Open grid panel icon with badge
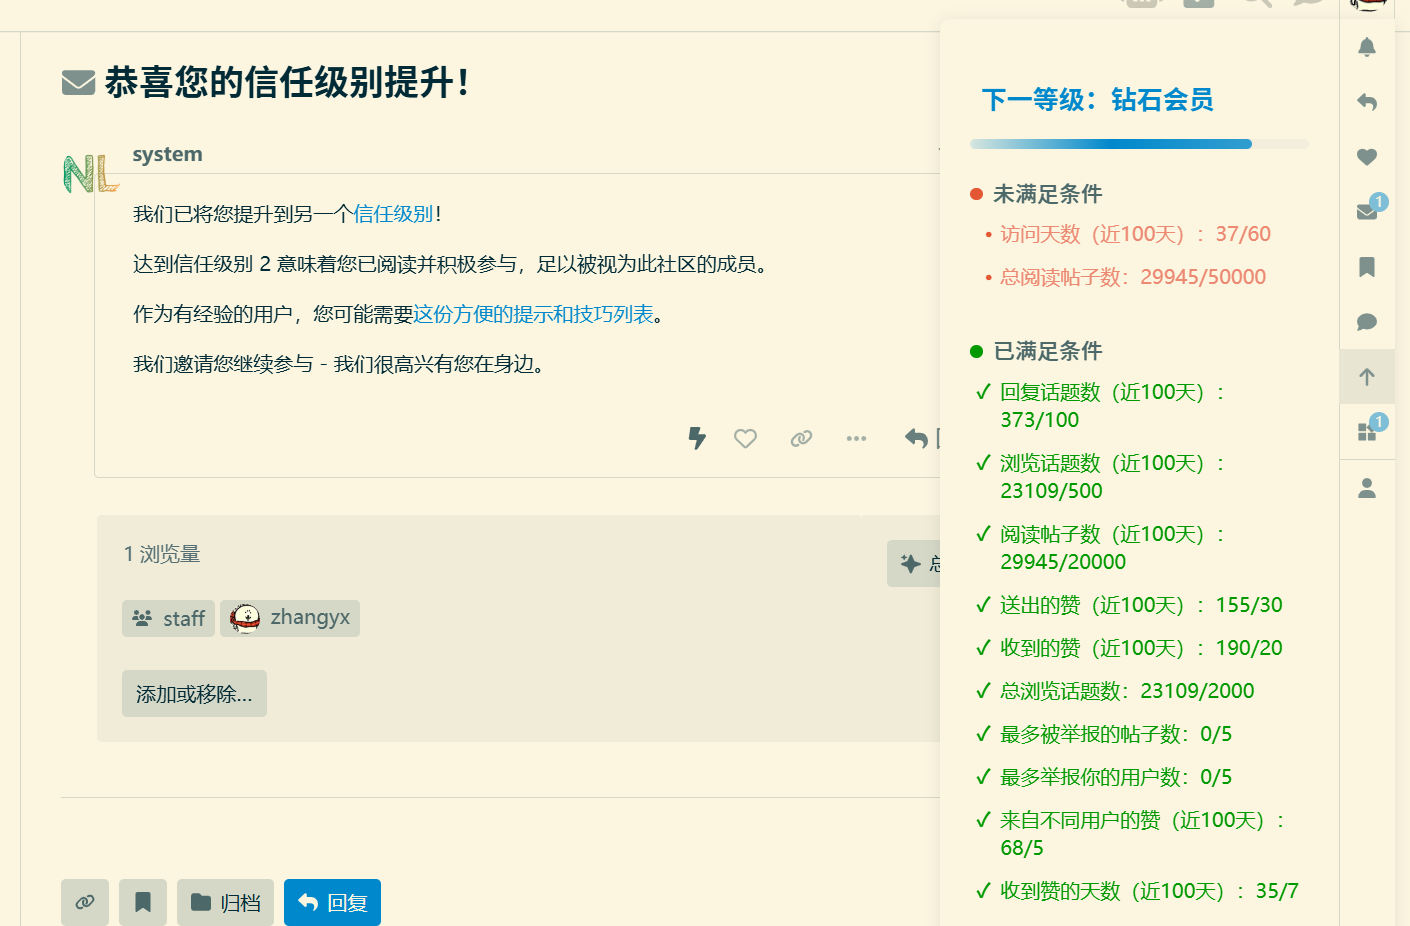The width and height of the screenshot is (1410, 926). point(1367,431)
